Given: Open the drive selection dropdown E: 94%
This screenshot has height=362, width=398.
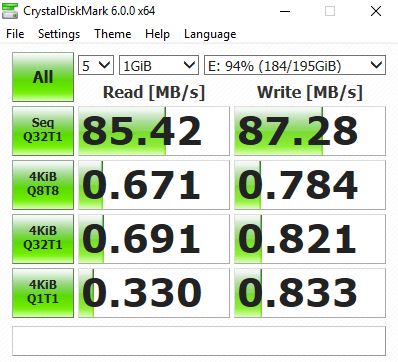Looking at the screenshot, I should point(295,65).
